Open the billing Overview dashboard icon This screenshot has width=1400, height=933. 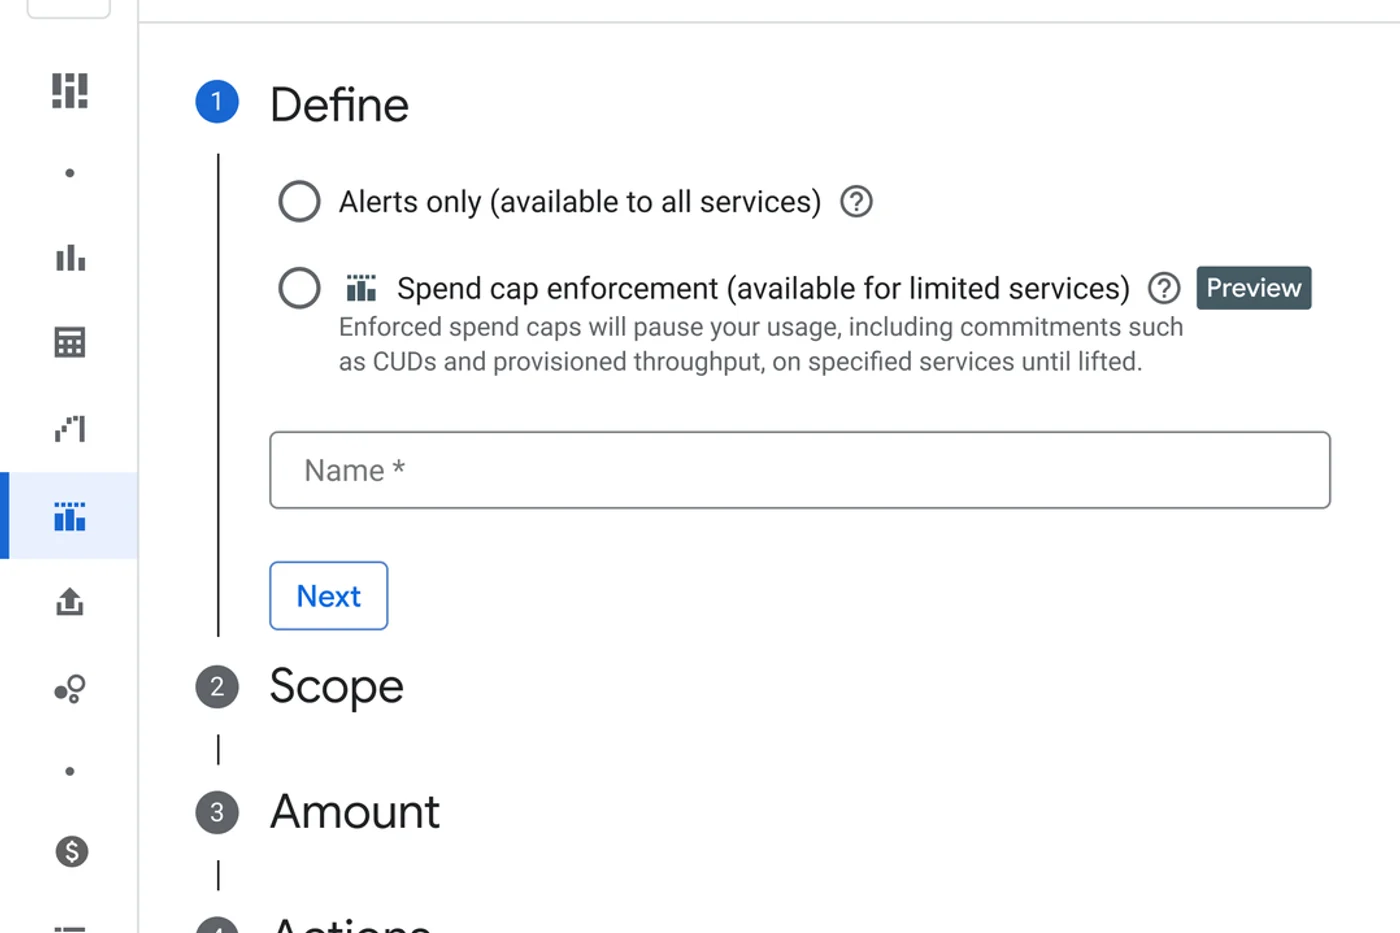70,91
